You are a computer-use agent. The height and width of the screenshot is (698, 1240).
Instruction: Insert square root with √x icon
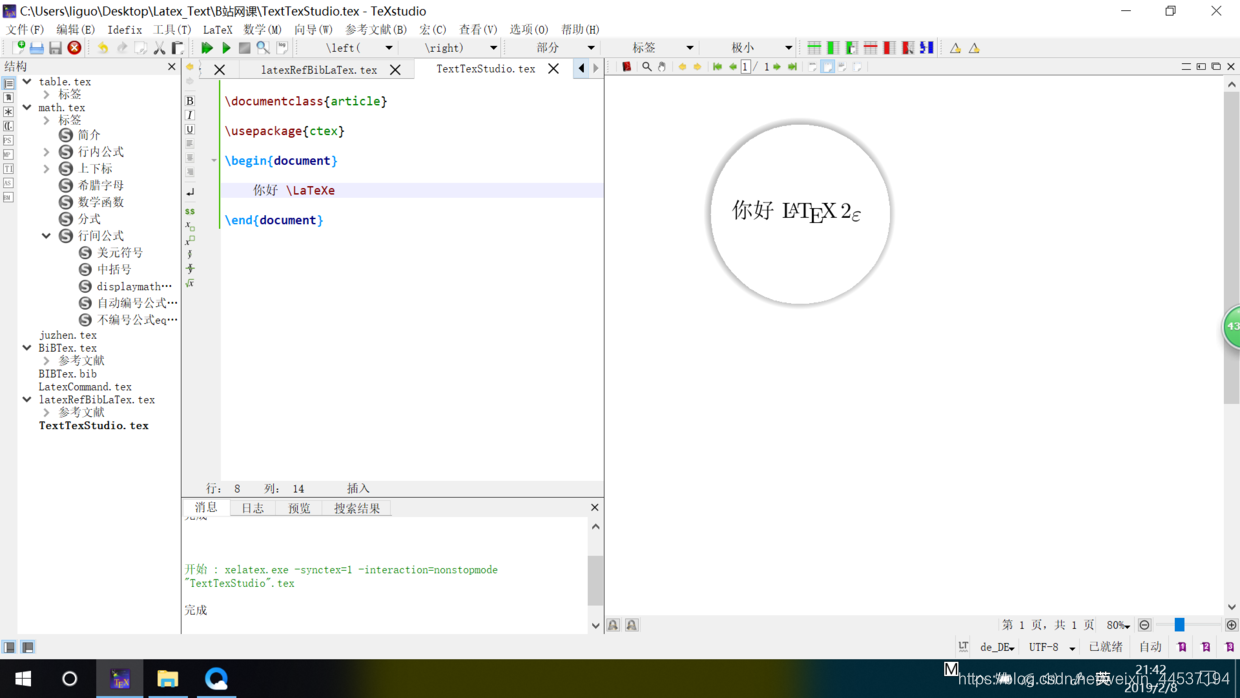coord(190,283)
